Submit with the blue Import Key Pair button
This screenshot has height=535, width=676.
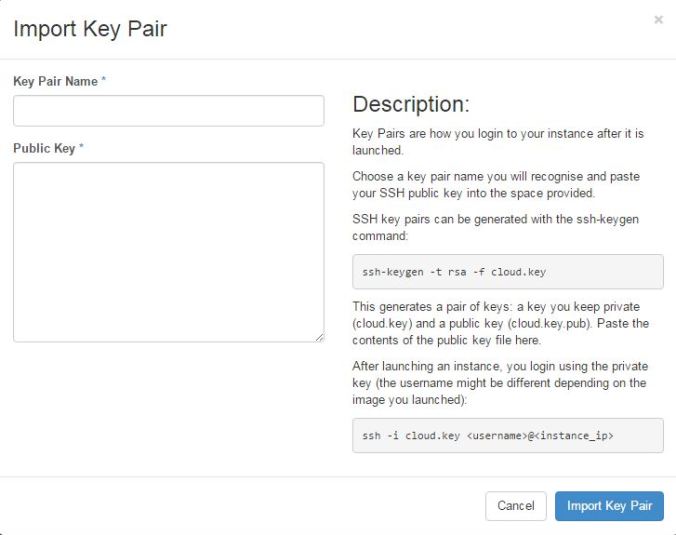609,506
